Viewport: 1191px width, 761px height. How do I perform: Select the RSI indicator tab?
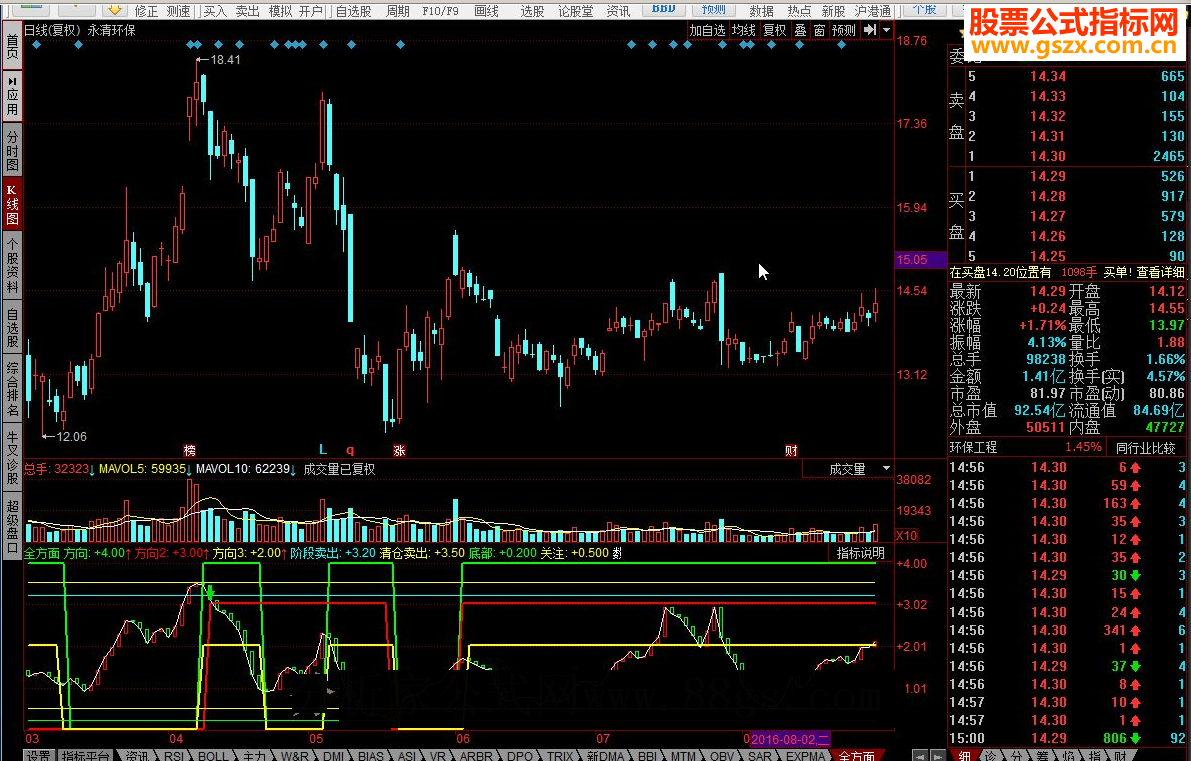pos(174,756)
